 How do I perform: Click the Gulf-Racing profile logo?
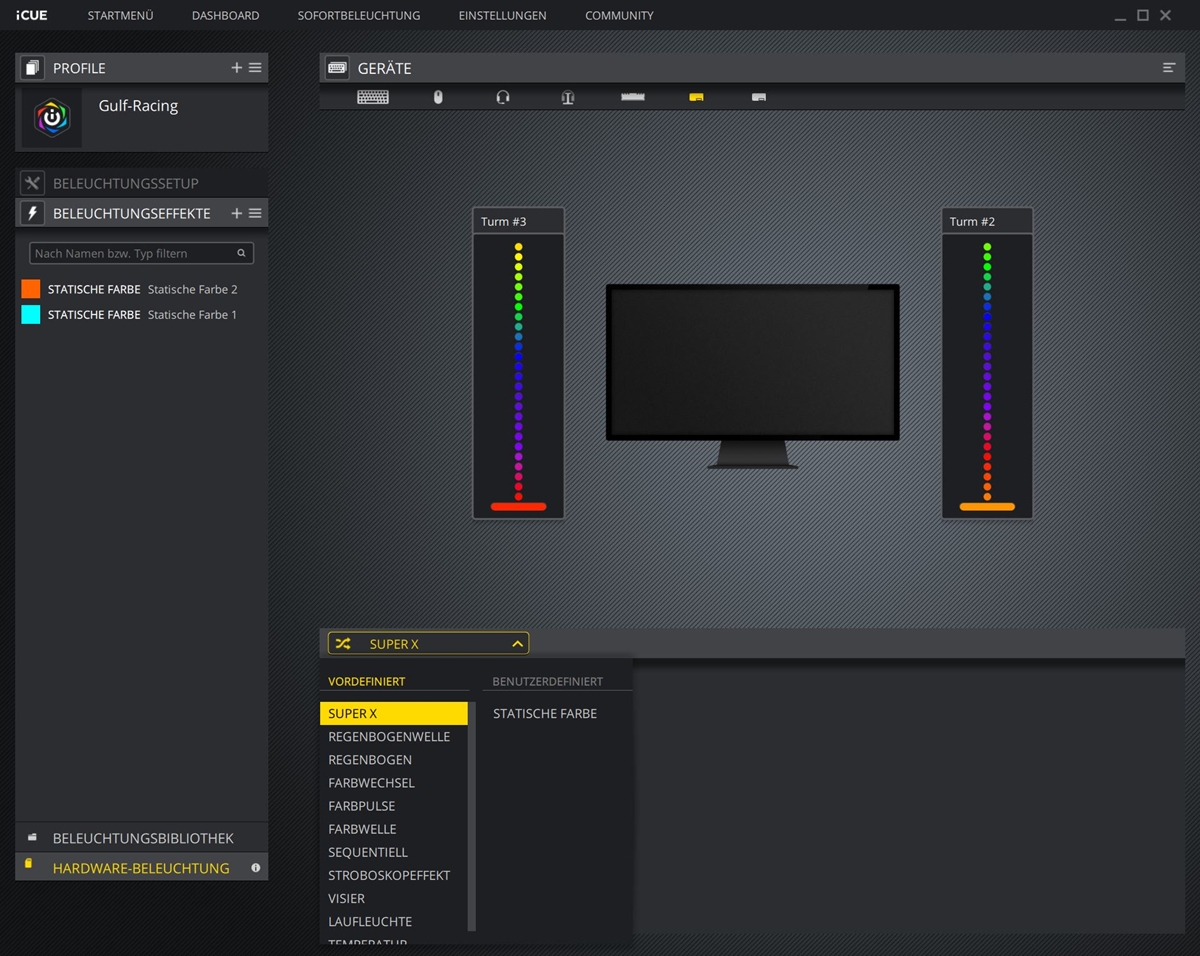tap(52, 117)
